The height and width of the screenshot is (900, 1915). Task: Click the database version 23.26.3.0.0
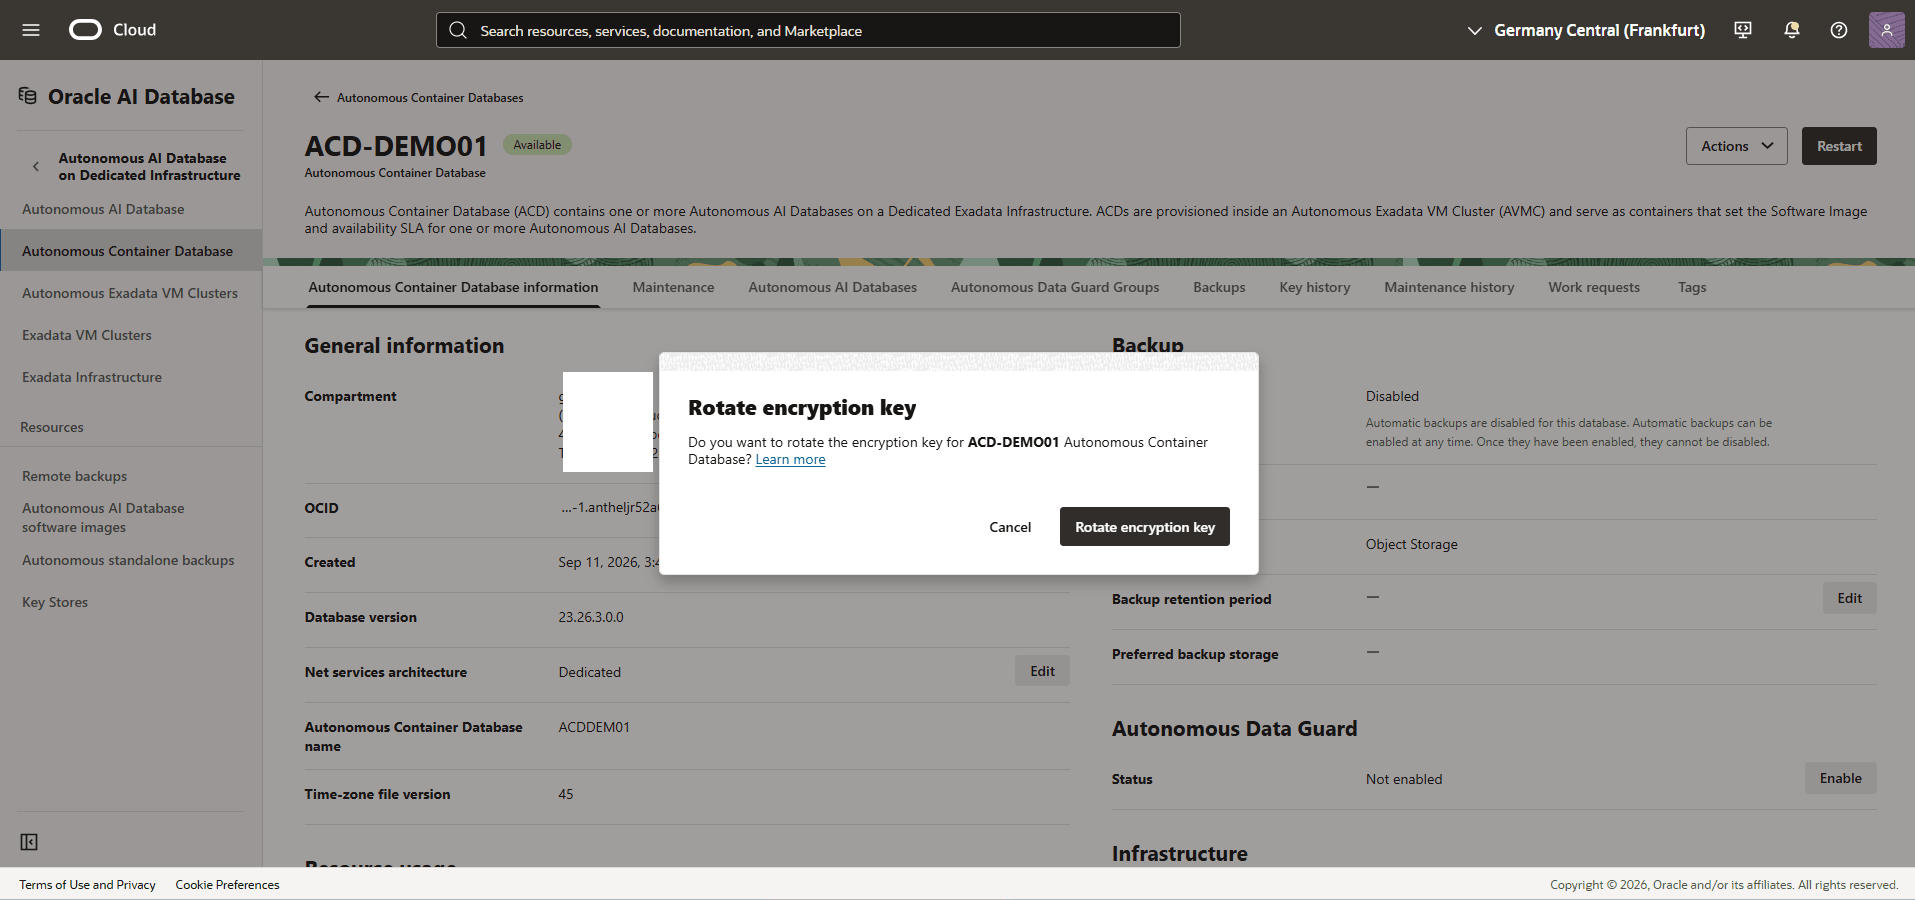tap(591, 617)
